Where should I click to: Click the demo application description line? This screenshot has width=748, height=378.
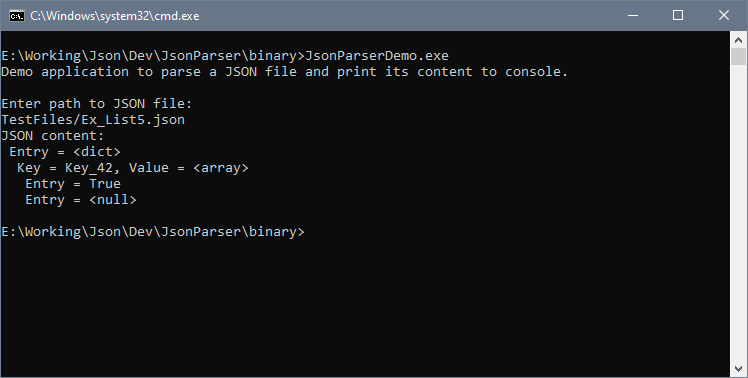(285, 72)
